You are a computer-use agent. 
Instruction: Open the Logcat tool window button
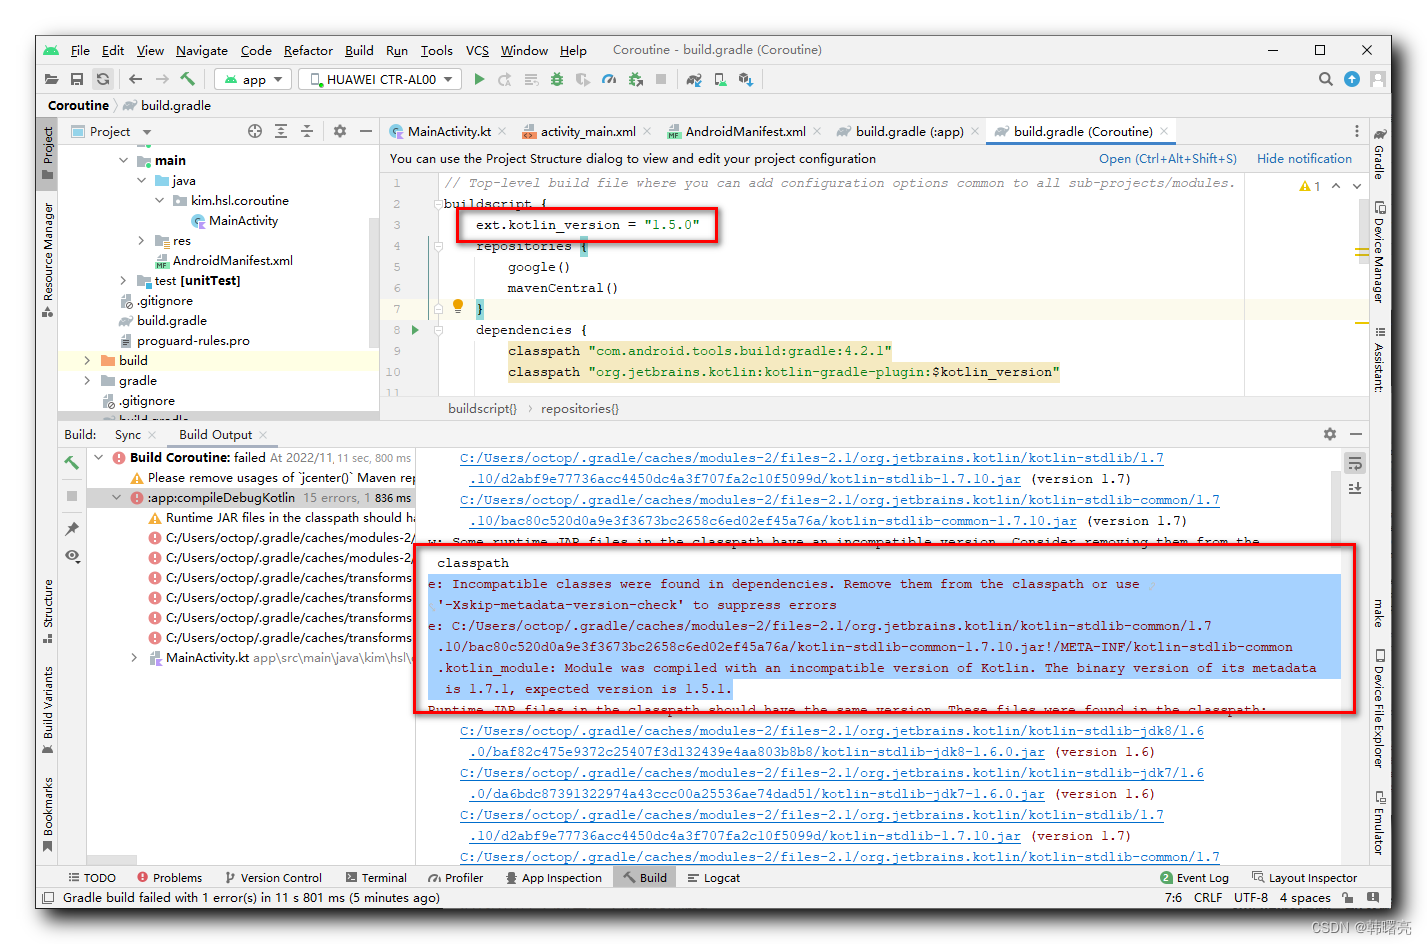714,877
